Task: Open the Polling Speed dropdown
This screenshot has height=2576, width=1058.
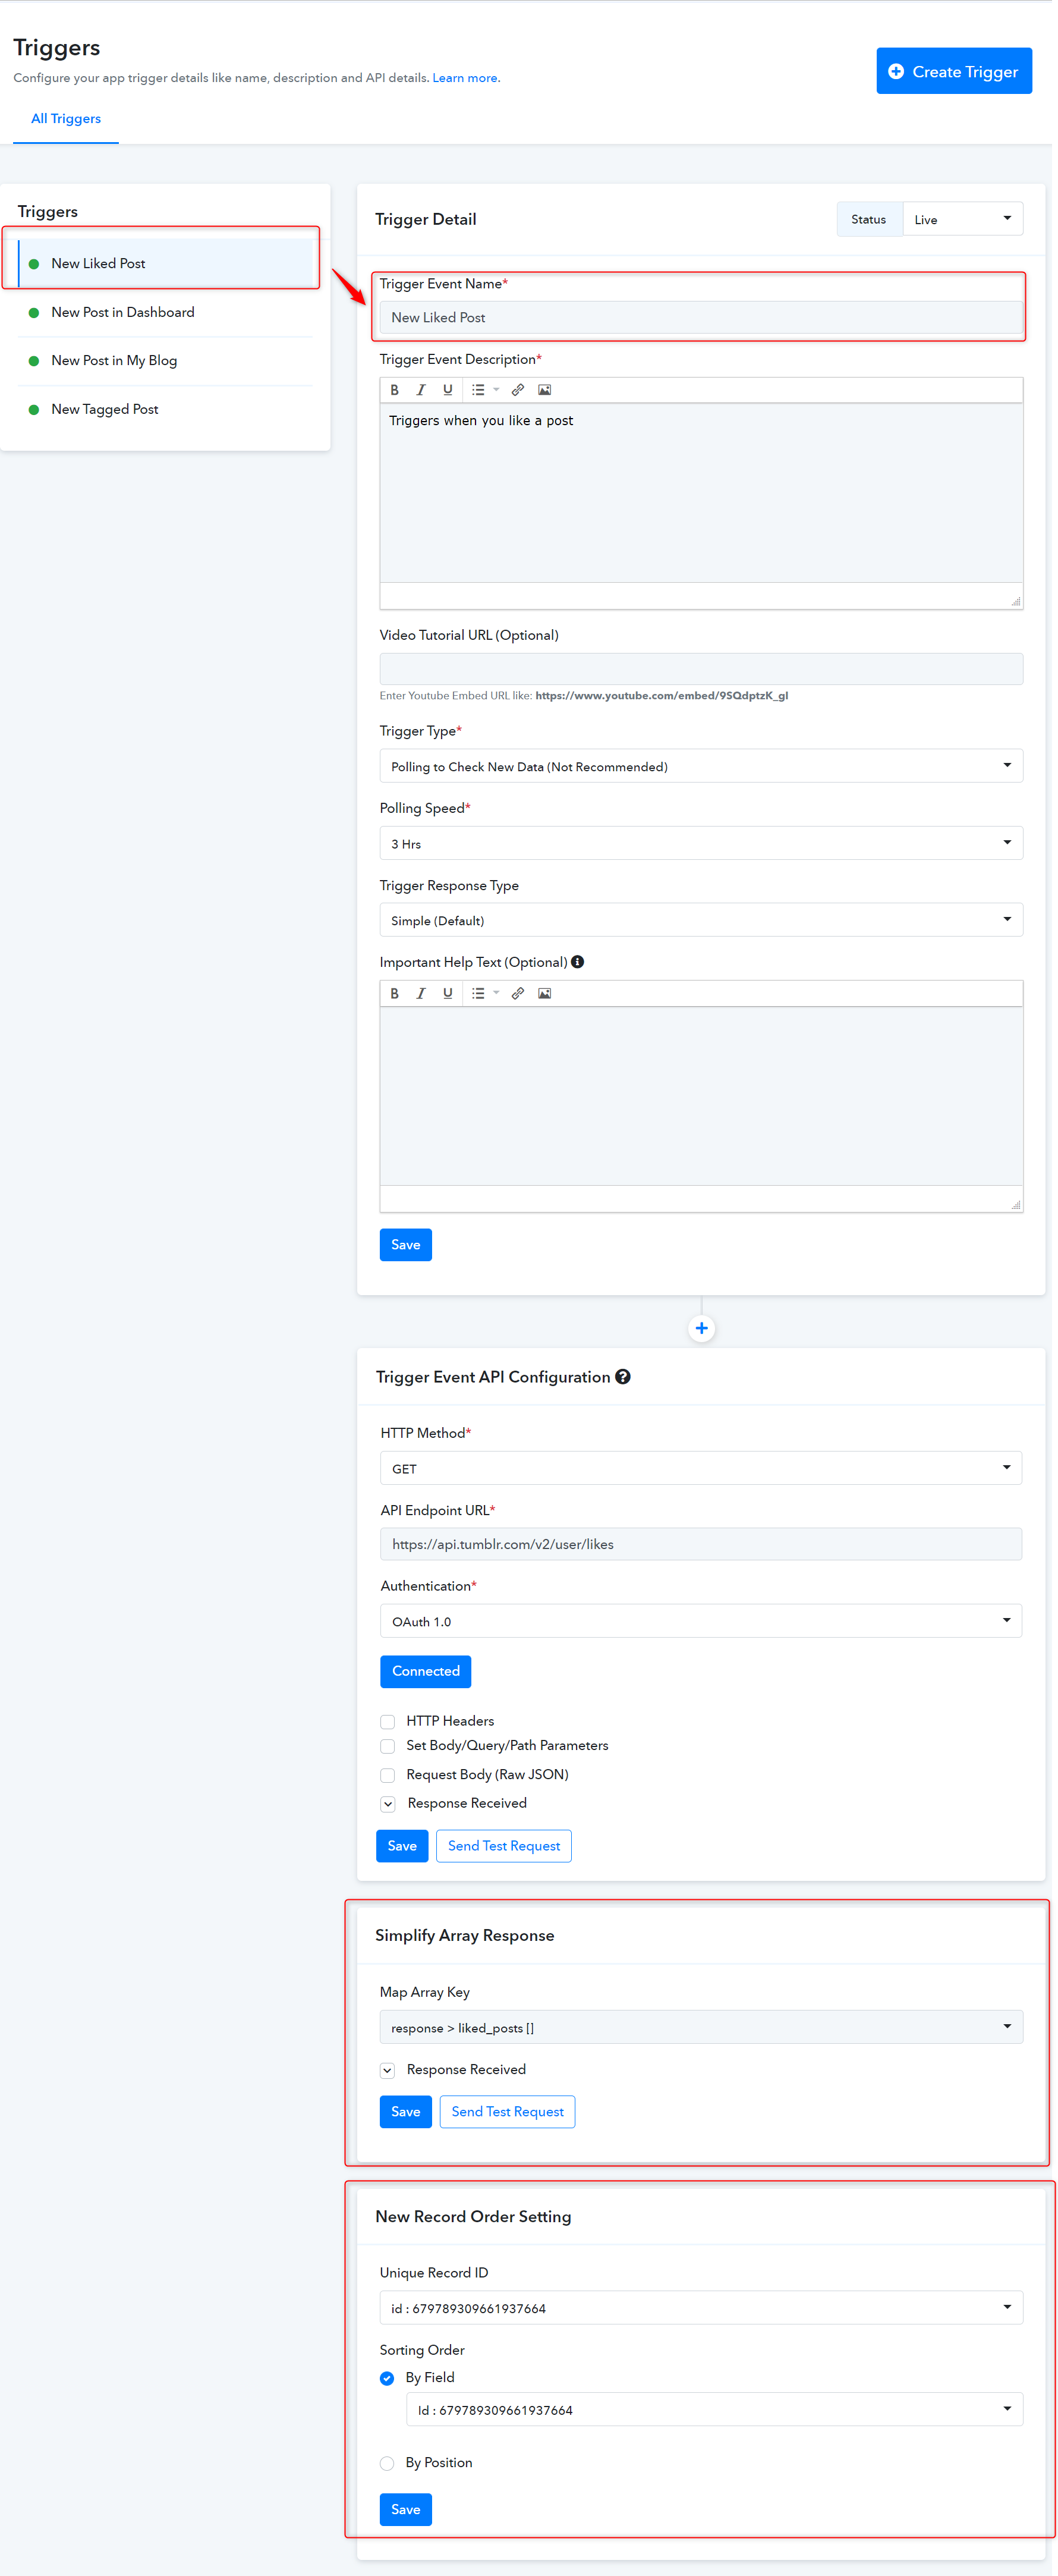Action: pos(701,843)
